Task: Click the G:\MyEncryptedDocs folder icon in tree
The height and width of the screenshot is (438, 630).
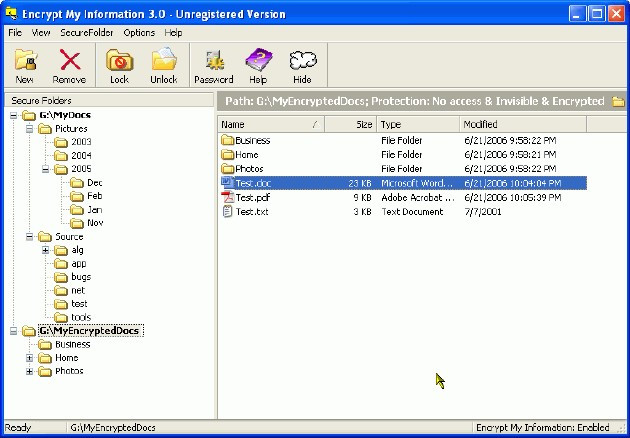Action: point(29,331)
